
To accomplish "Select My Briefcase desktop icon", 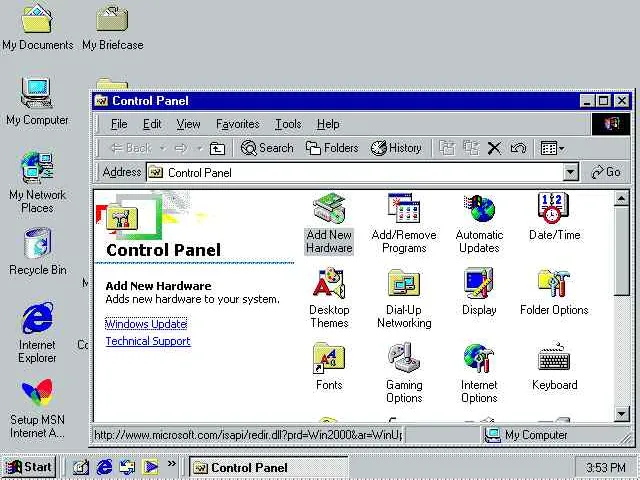I will click(113, 27).
